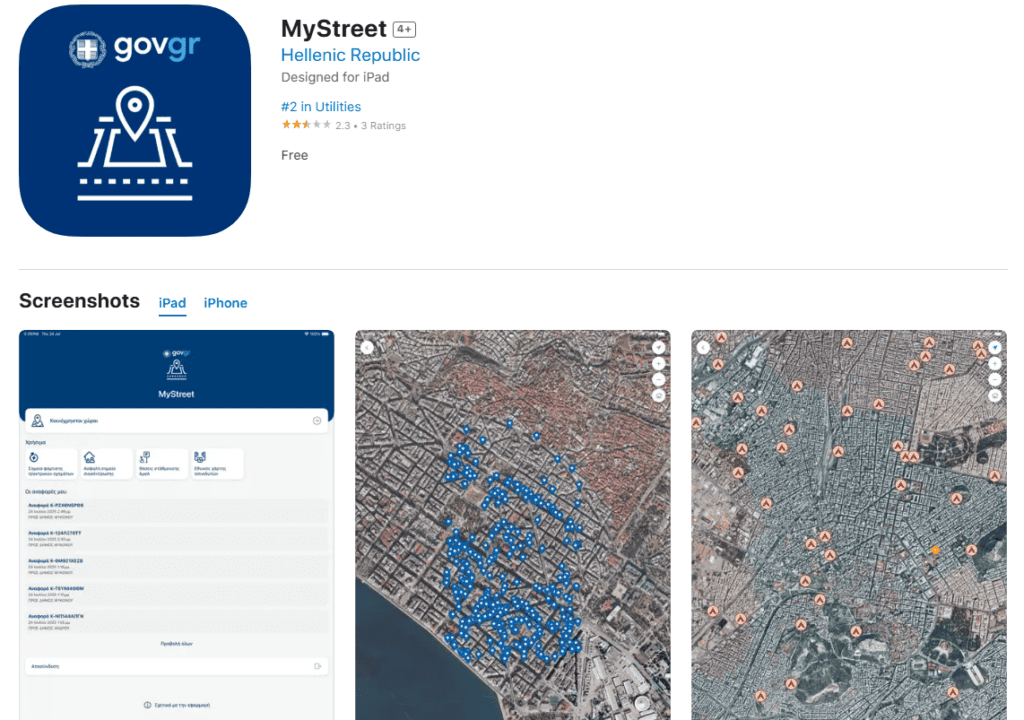The image size is (1024, 720).
Task: Open the MyStreet home screen screenshot
Action: point(176,525)
